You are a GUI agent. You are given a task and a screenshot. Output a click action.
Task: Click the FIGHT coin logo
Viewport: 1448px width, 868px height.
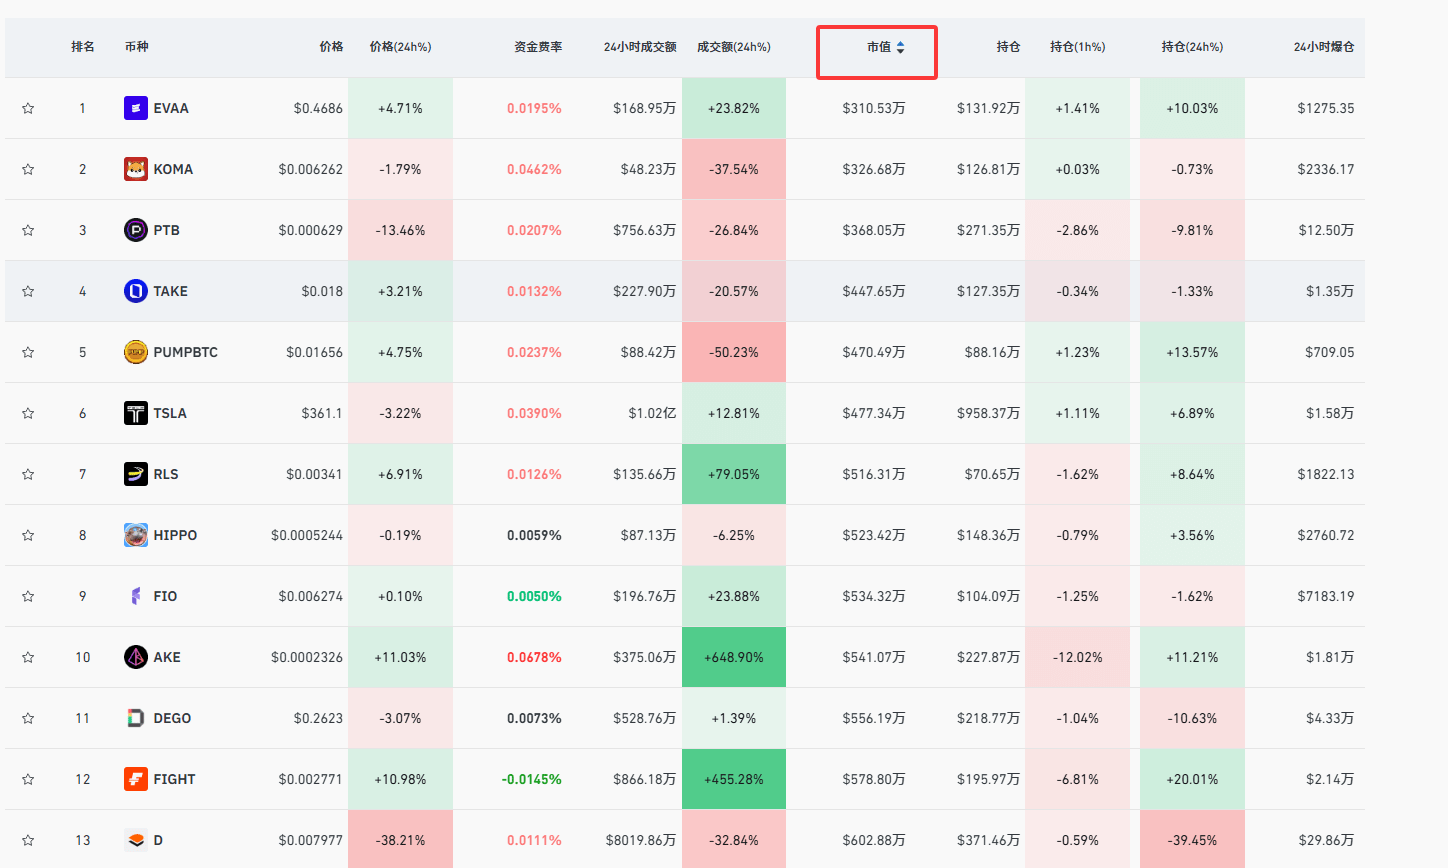pos(136,779)
